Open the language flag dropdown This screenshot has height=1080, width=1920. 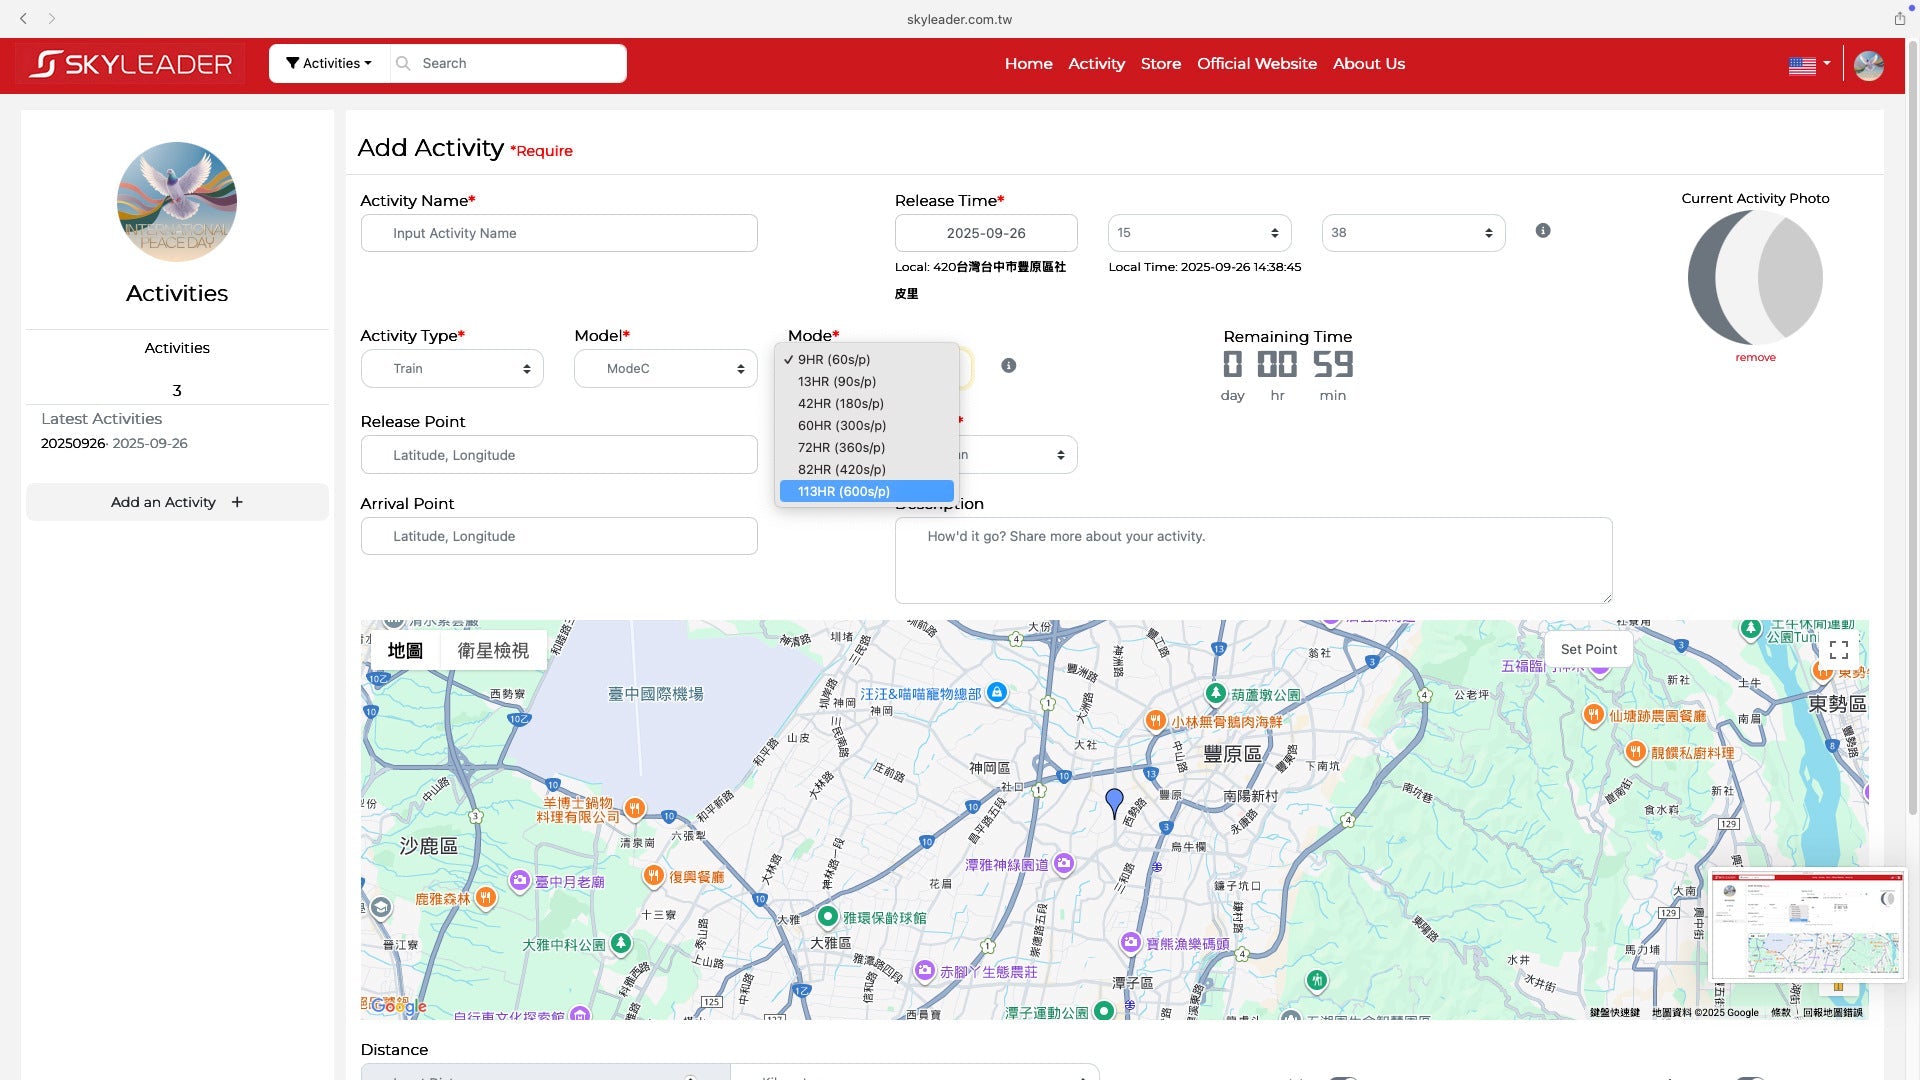click(1809, 65)
